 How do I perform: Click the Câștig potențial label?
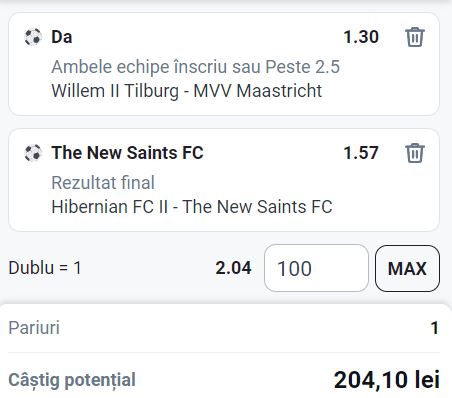point(72,380)
